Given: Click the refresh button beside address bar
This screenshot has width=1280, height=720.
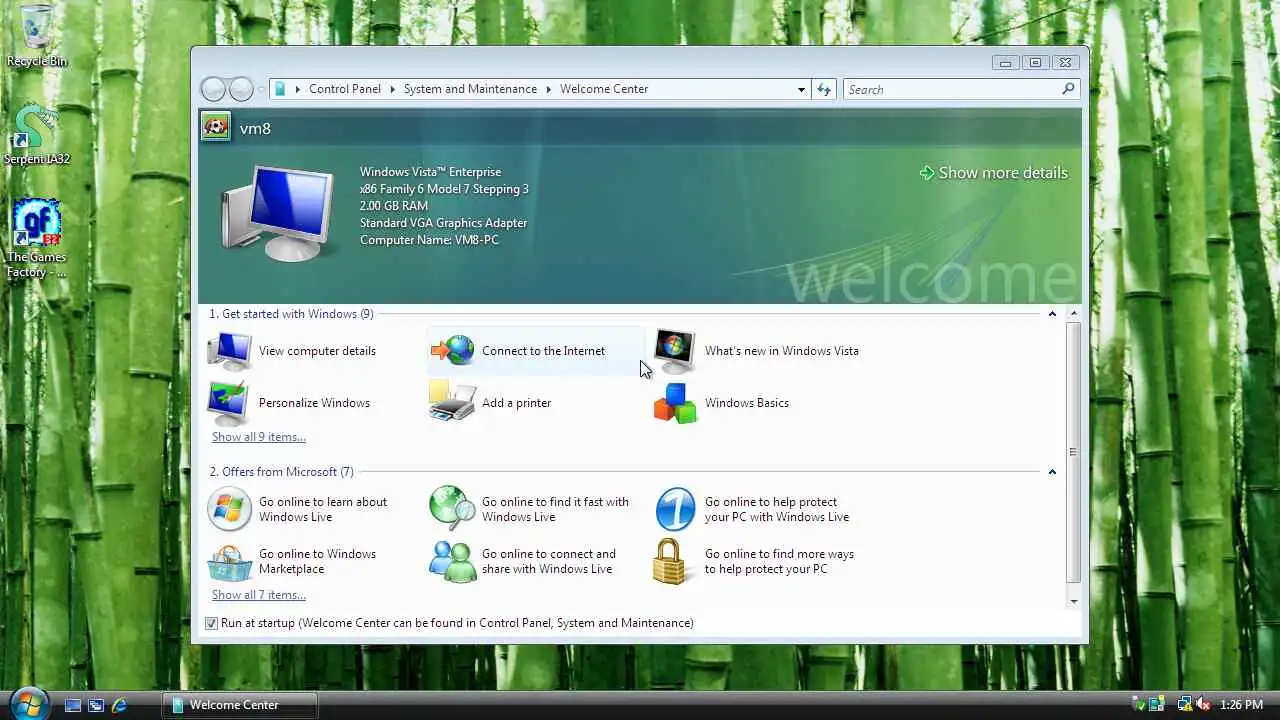Looking at the screenshot, I should (x=824, y=89).
